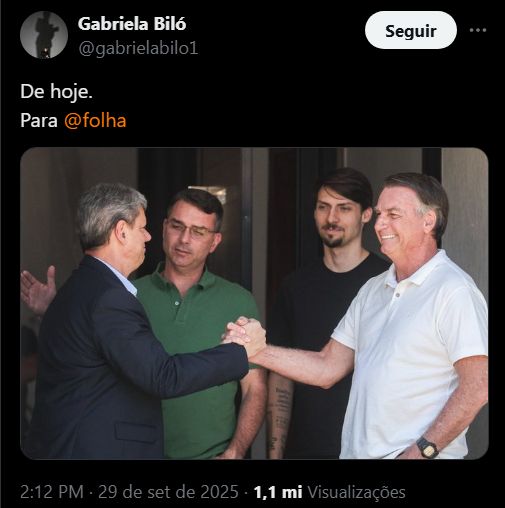Open the three-dot more options menu
This screenshot has width=505, height=508.
click(x=478, y=30)
